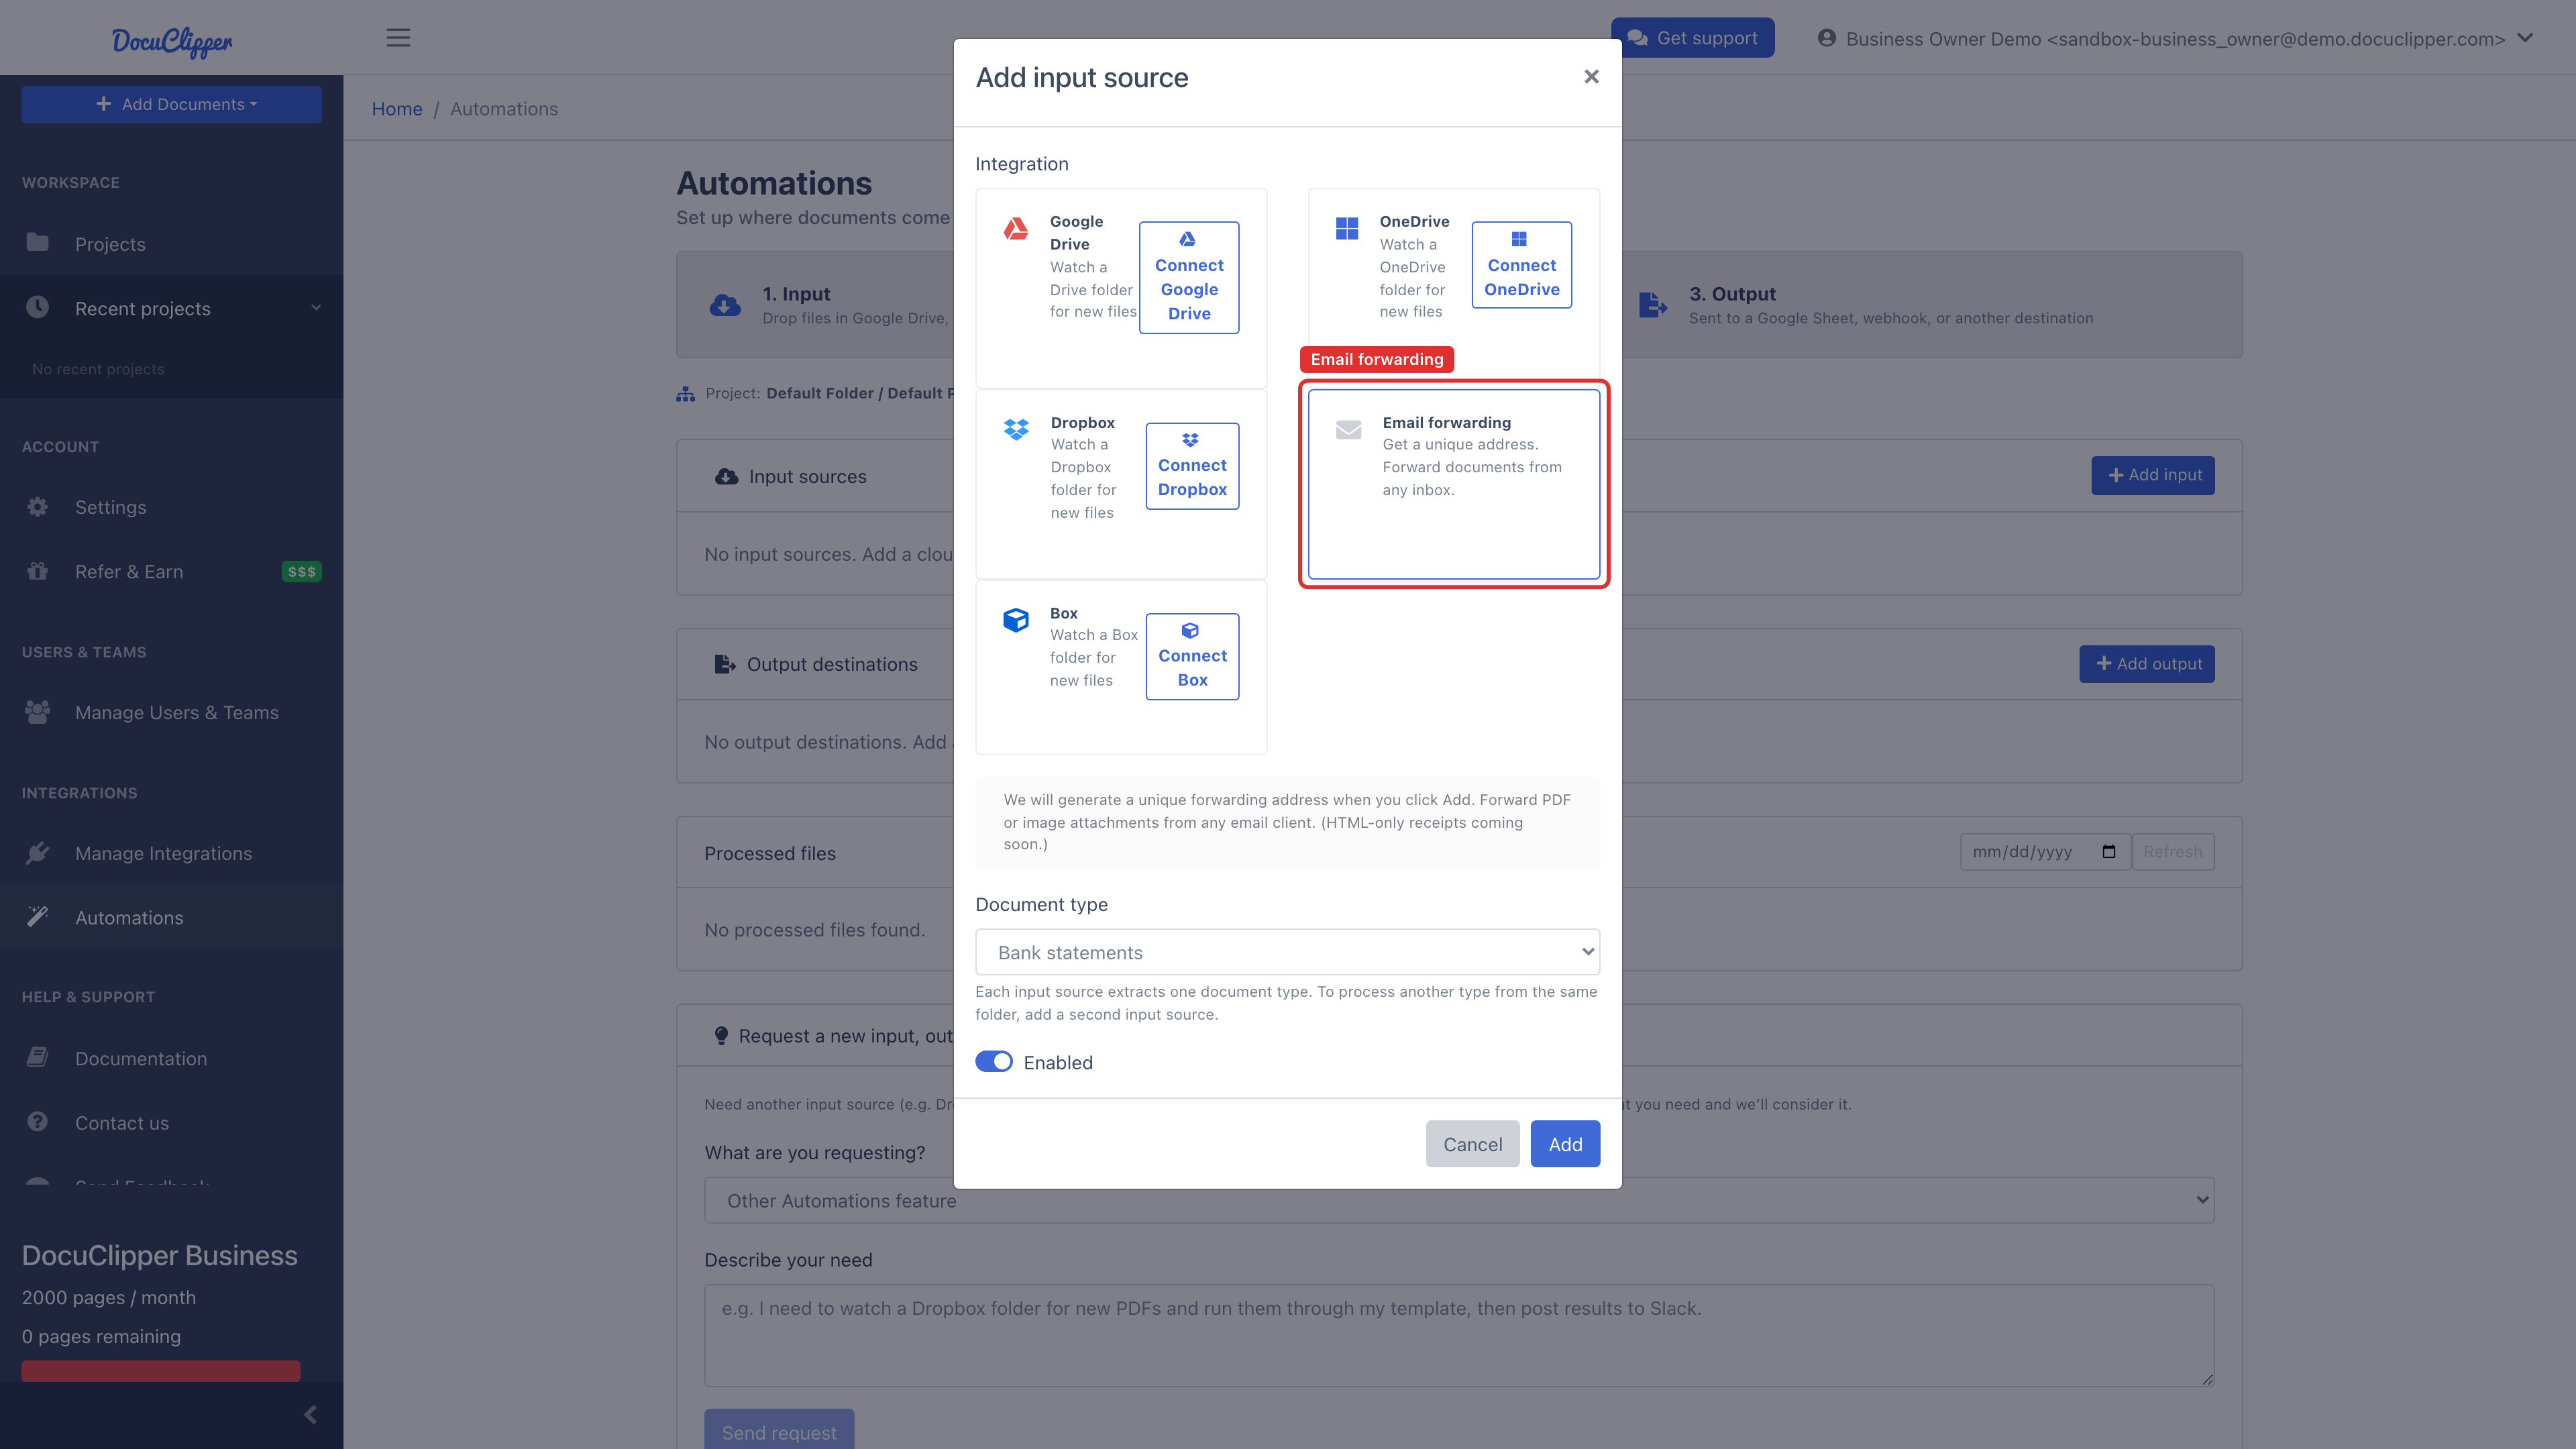Connect Box integration
The width and height of the screenshot is (2576, 1449).
(x=1192, y=656)
